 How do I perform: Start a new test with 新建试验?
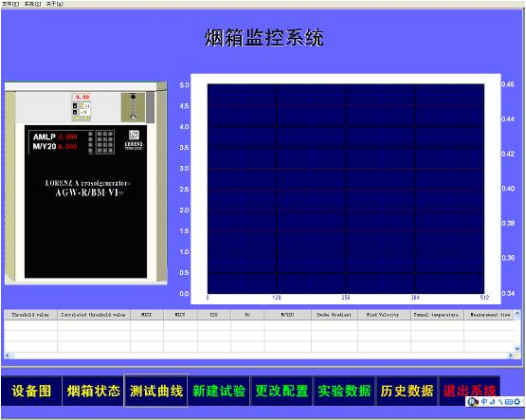tap(219, 391)
